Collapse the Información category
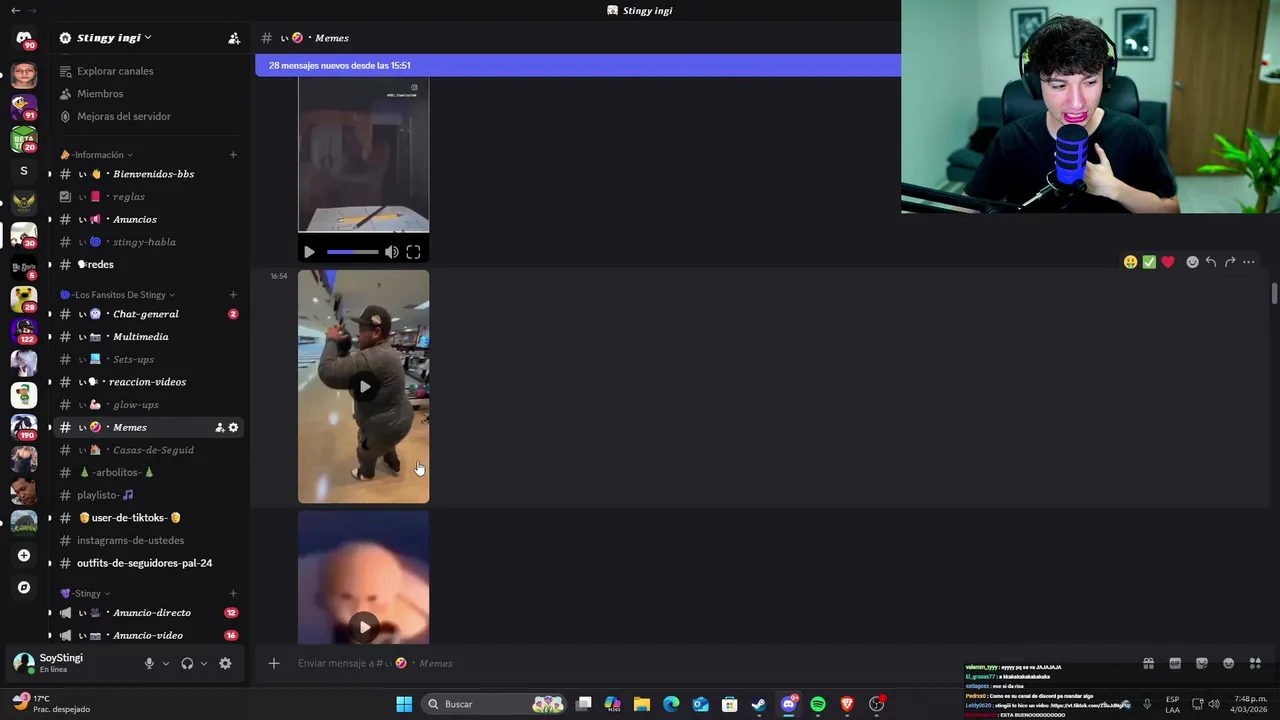Viewport: 1280px width, 720px height. point(96,155)
